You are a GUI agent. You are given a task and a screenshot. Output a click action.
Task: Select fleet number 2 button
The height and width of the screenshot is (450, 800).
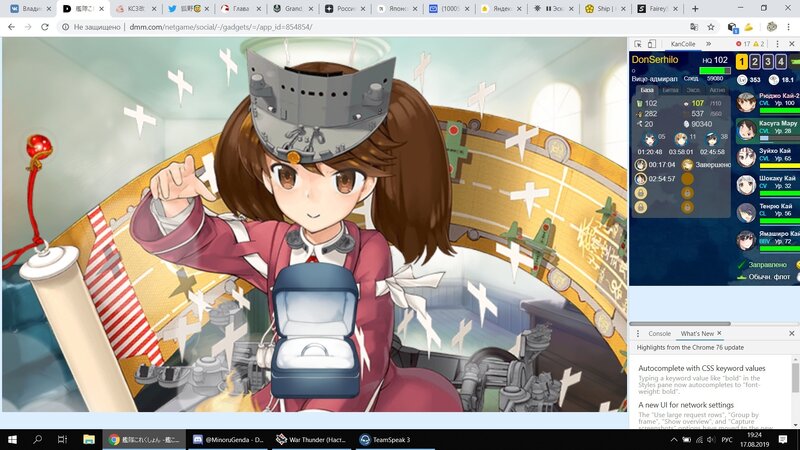tap(755, 62)
